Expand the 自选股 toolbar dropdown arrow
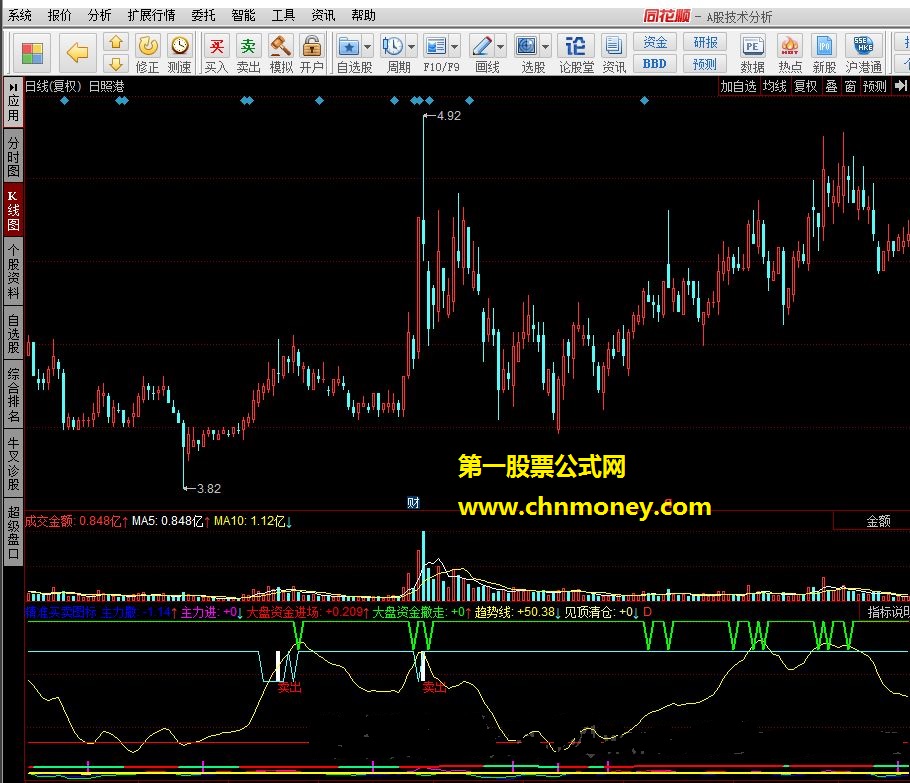This screenshot has height=783, width=910. (x=367, y=46)
